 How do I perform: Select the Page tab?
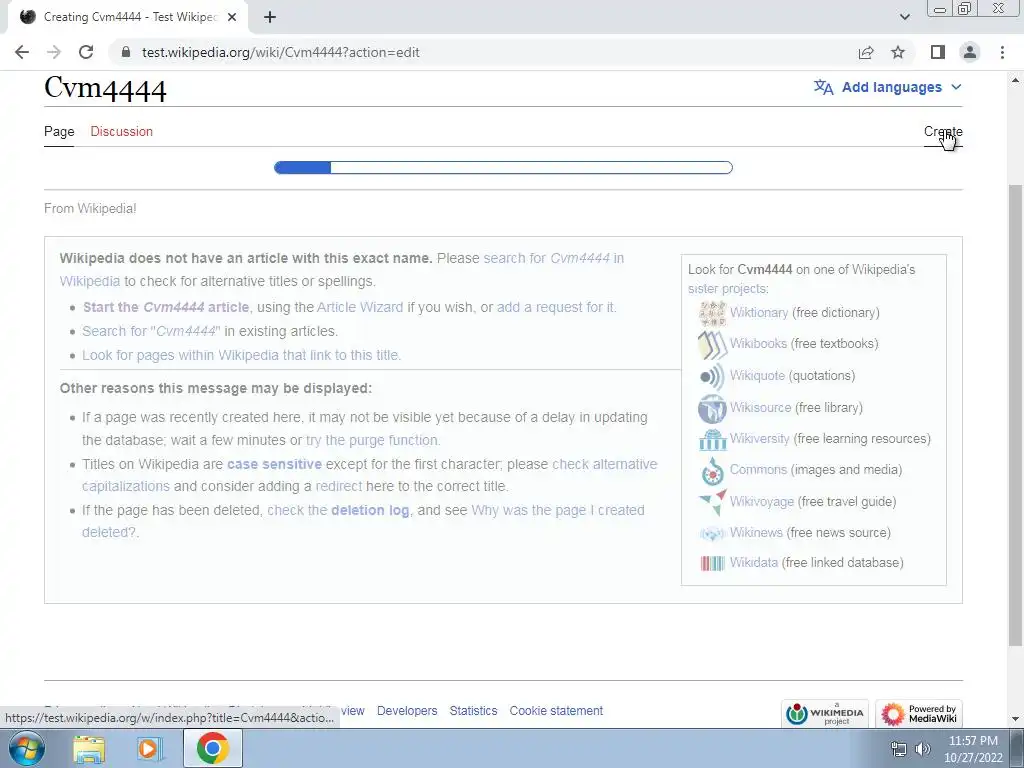(59, 131)
